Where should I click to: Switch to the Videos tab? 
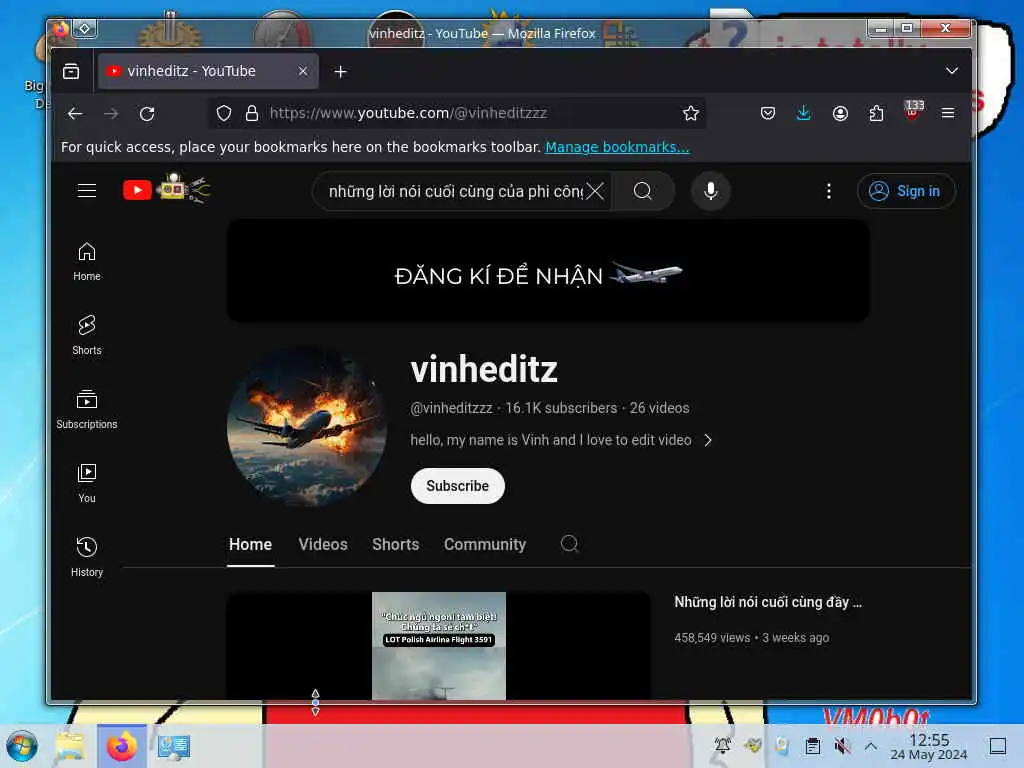[323, 545]
